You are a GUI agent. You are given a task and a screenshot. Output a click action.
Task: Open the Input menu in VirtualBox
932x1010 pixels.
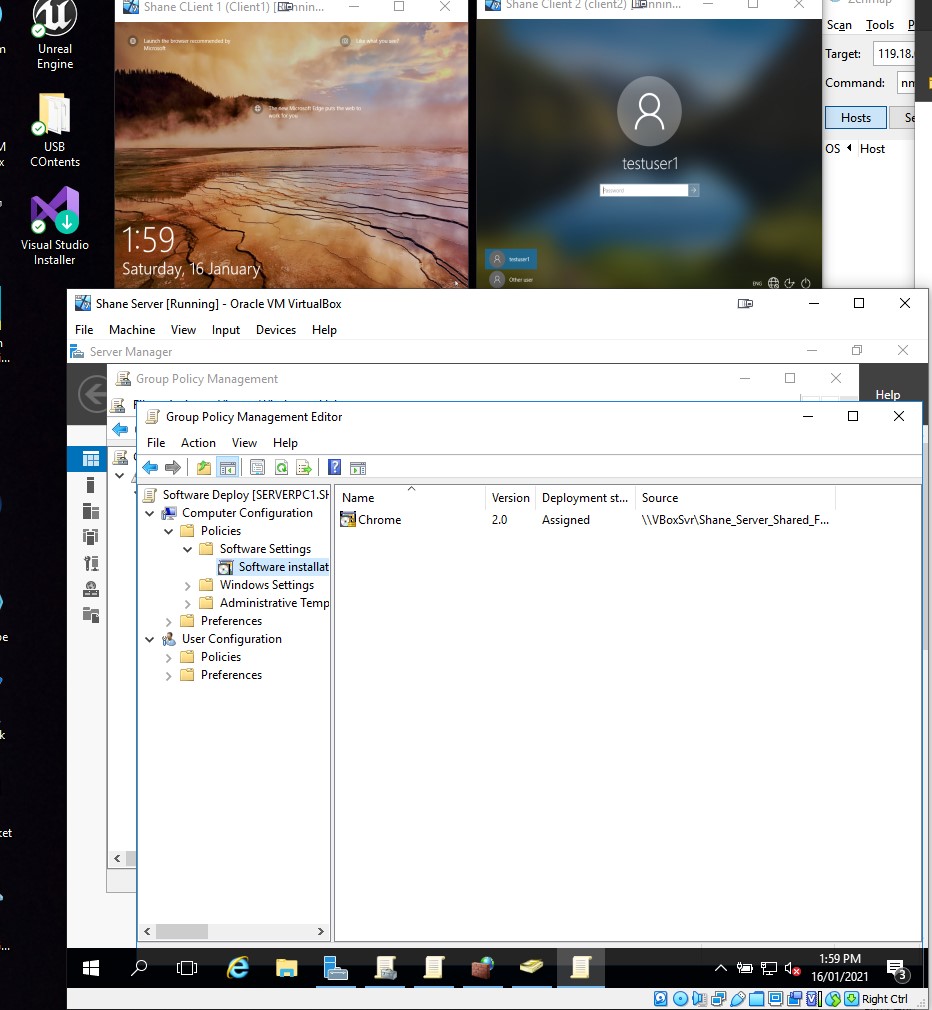tap(225, 330)
